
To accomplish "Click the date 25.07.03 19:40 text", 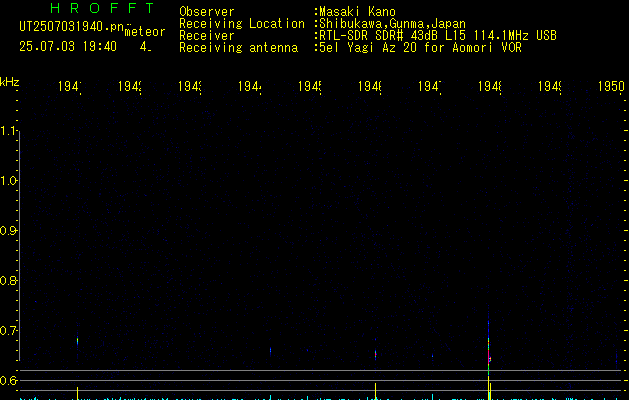I will click(x=68, y=46).
